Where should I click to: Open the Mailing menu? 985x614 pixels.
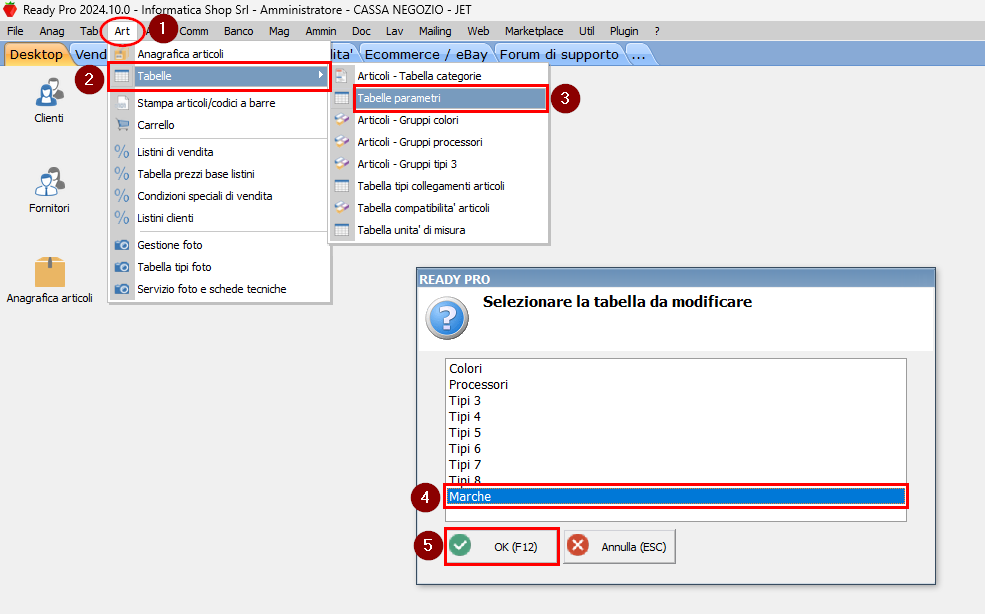435,31
